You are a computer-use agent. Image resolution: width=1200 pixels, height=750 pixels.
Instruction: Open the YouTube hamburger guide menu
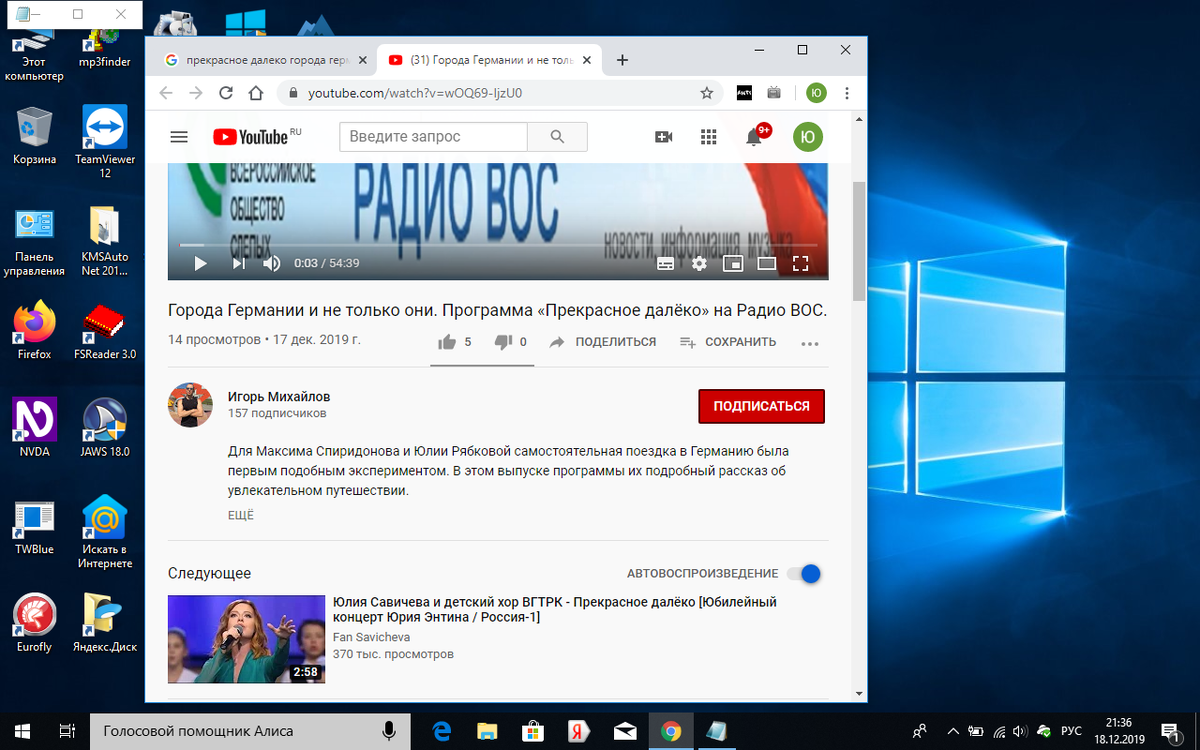pyautogui.click(x=179, y=137)
